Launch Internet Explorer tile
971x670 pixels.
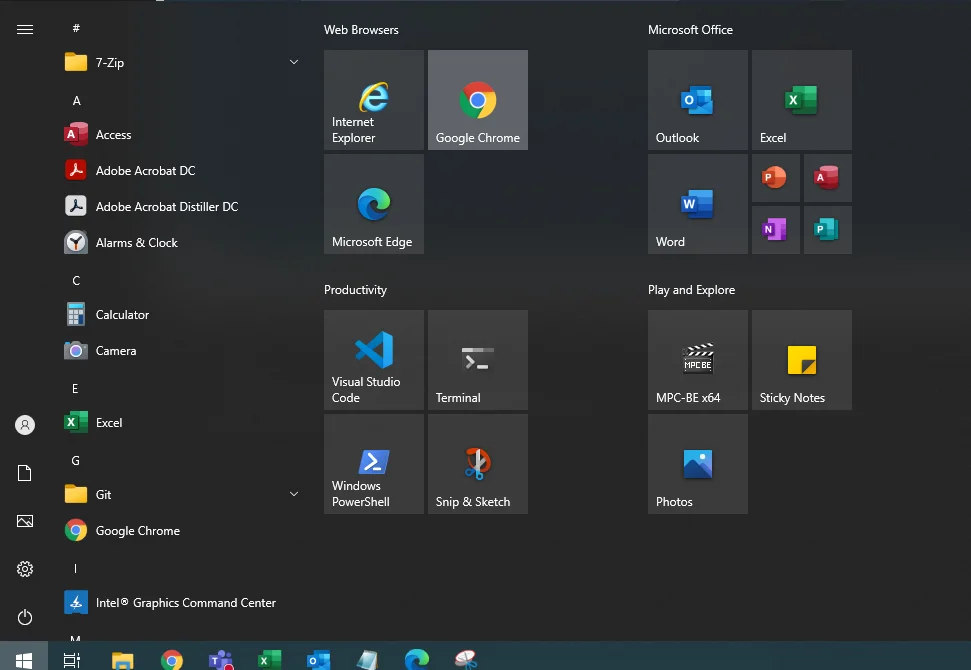(373, 100)
